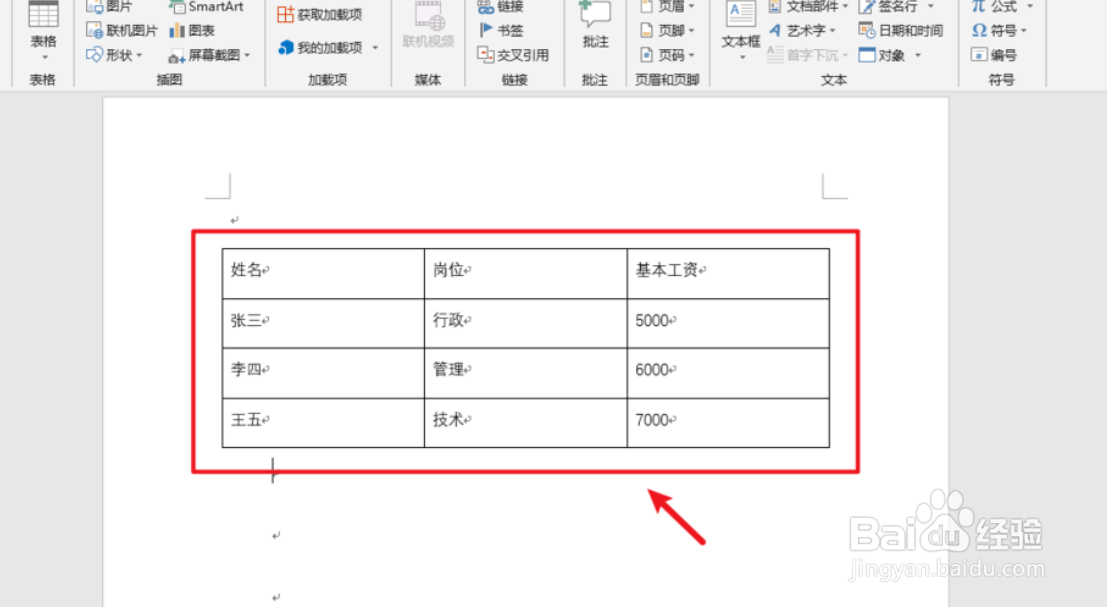Open the 表格 table menu
This screenshot has height=607, width=1107.
click(x=42, y=30)
